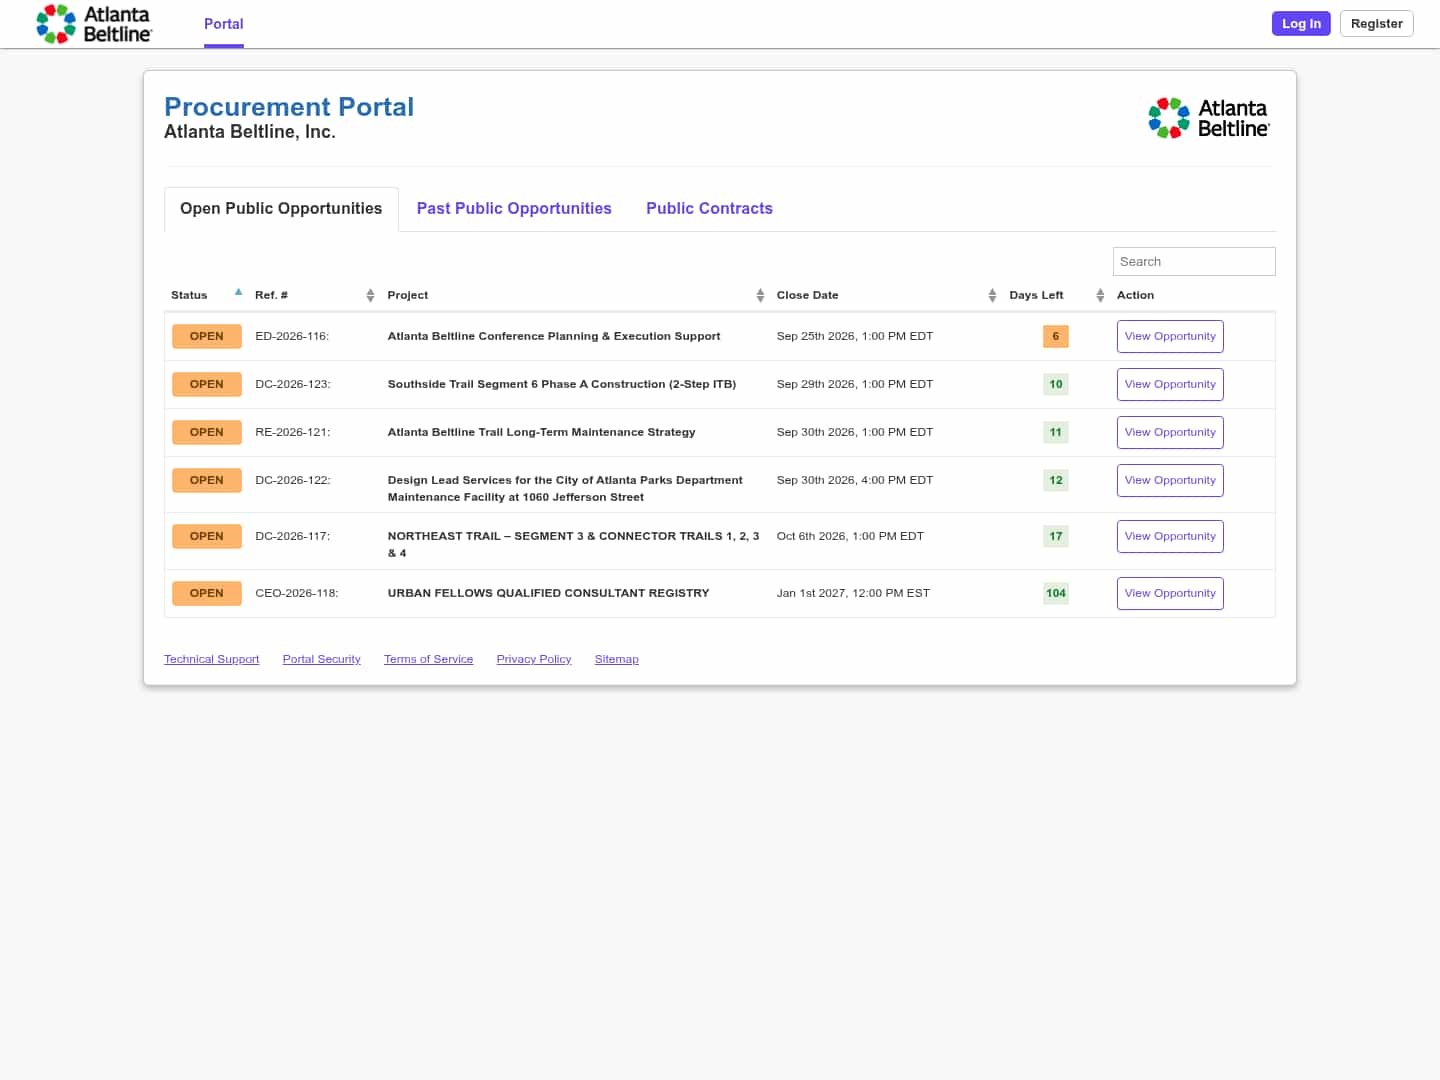The image size is (1440, 1080).
Task: Open the Terms of Service link
Action: click(428, 660)
